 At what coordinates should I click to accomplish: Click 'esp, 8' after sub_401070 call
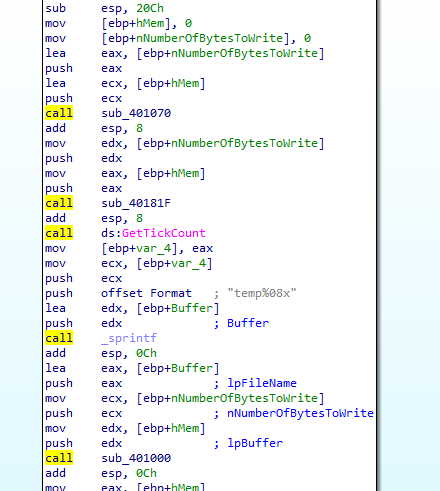click(122, 128)
